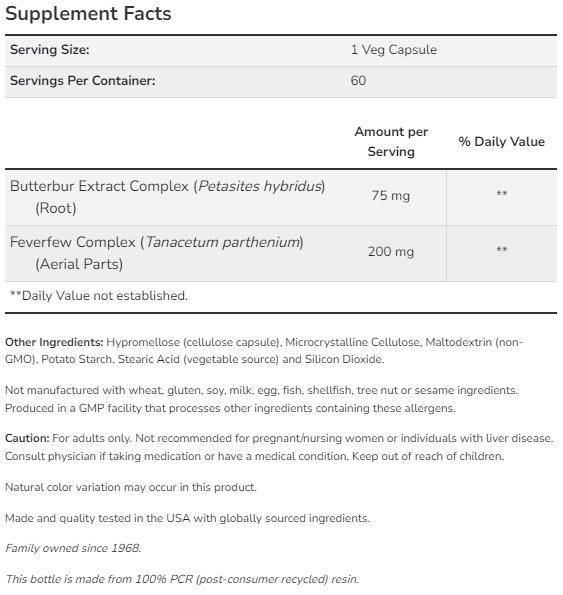The height and width of the screenshot is (595, 563).
Task: Select the Servings Per Container label
Action: point(83,80)
